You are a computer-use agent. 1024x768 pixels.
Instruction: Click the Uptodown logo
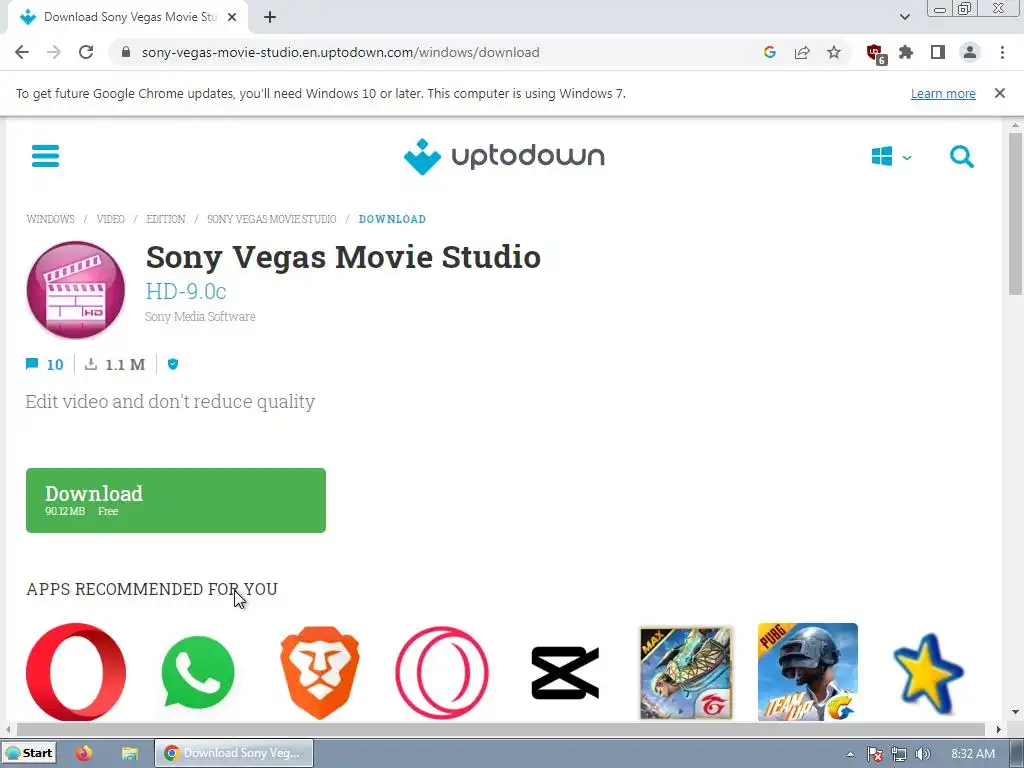click(504, 157)
